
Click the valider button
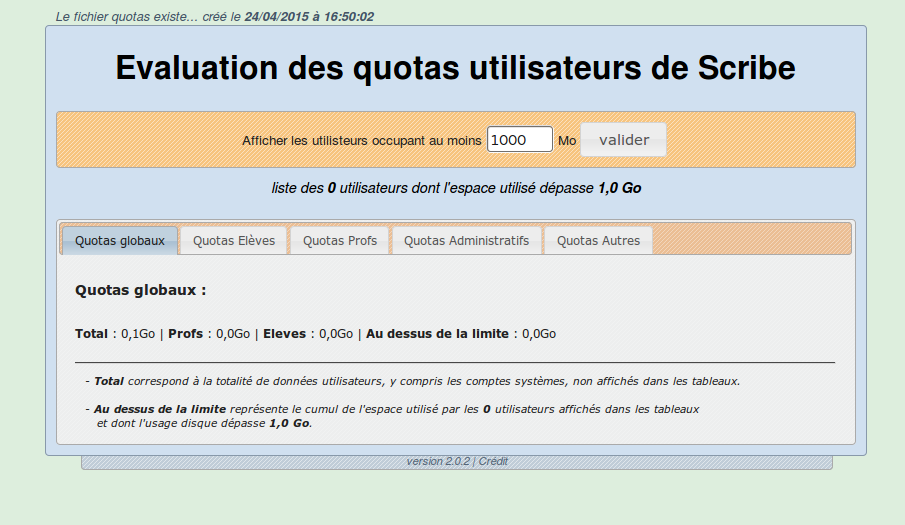click(623, 140)
